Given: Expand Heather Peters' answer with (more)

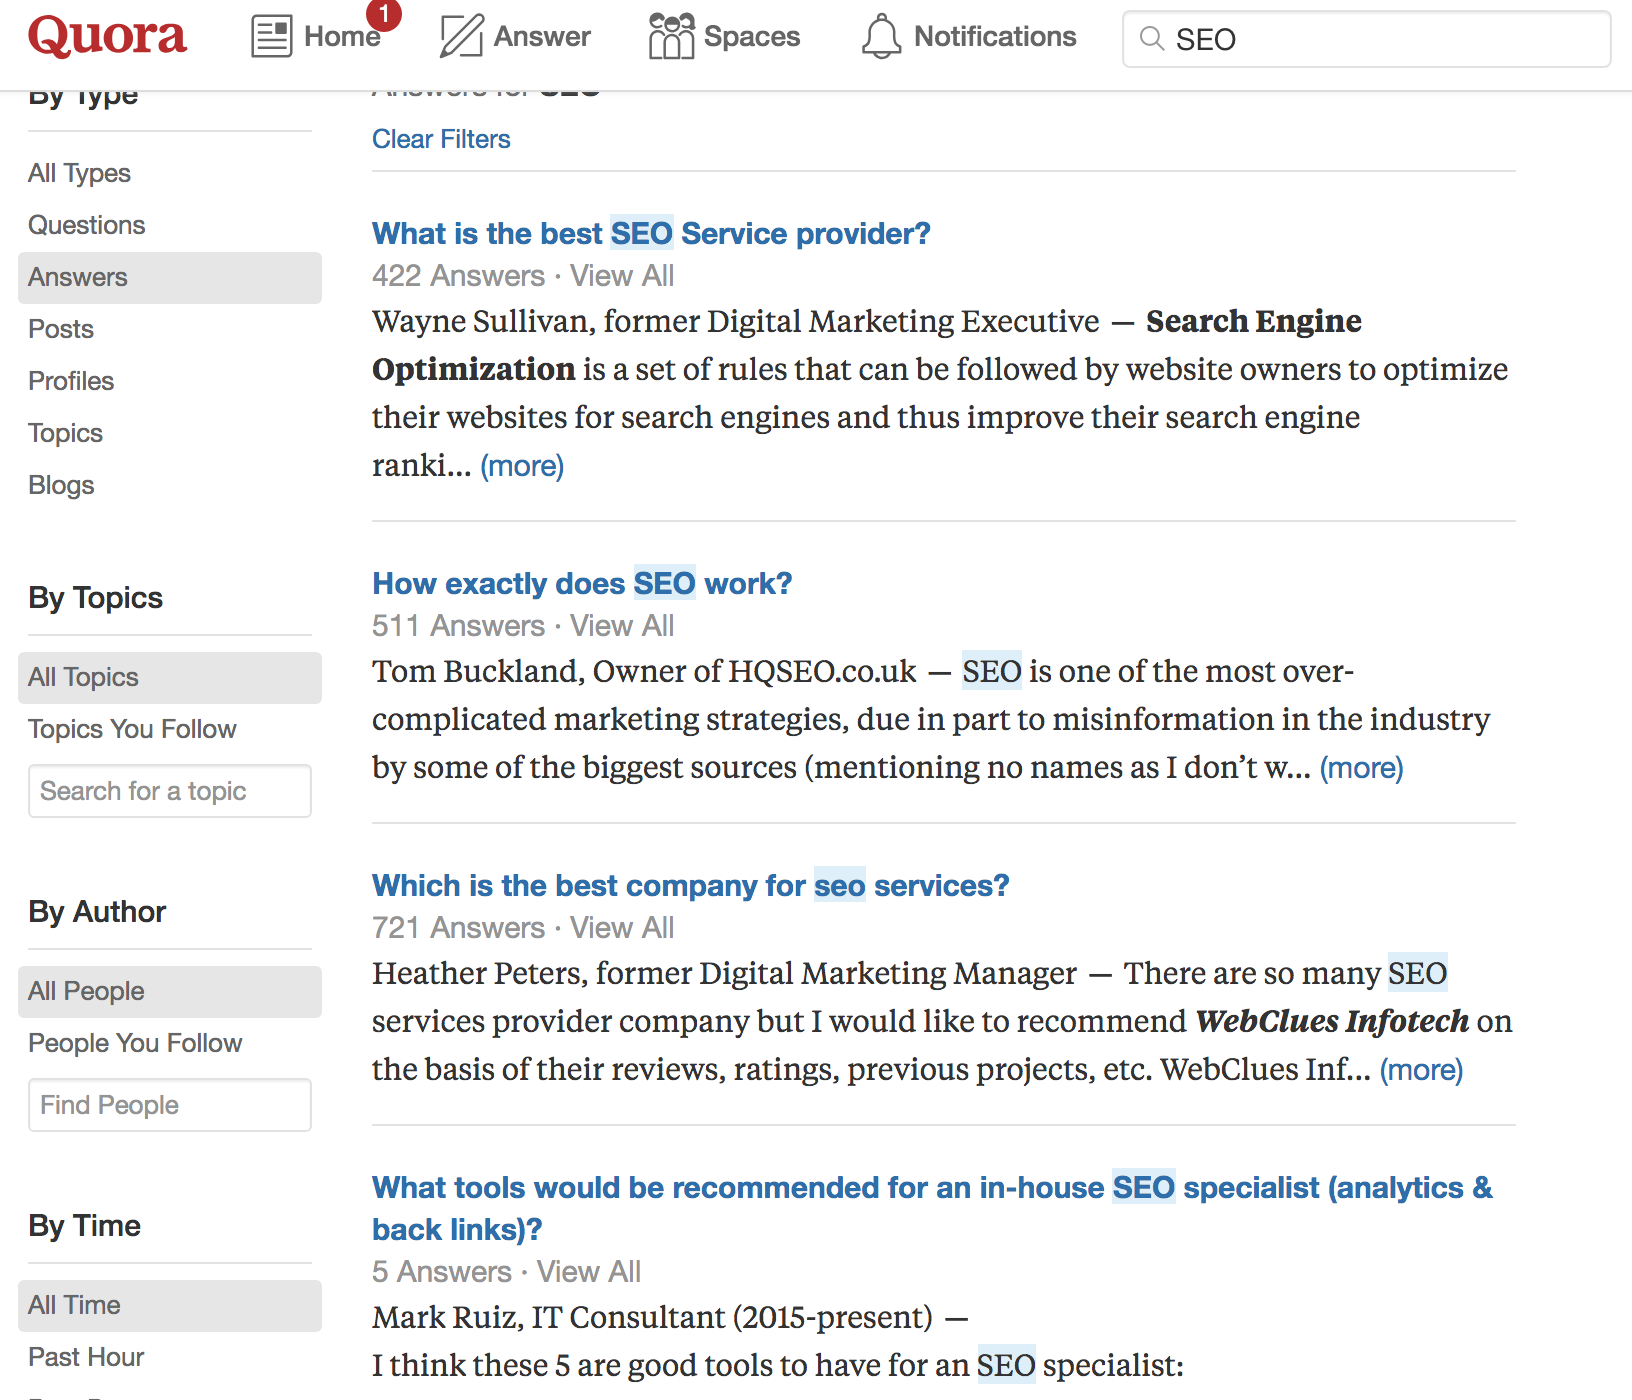Looking at the screenshot, I should [x=1421, y=1070].
